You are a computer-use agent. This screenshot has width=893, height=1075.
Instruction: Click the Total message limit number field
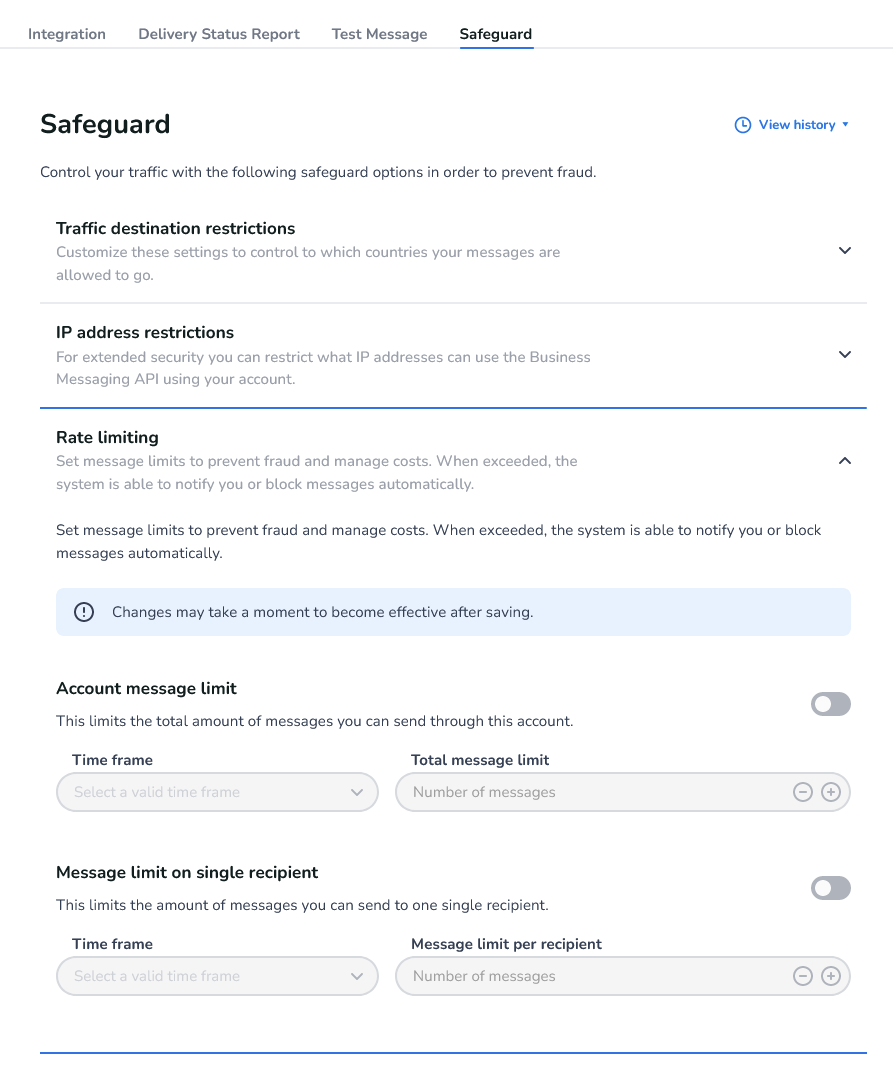[590, 792]
